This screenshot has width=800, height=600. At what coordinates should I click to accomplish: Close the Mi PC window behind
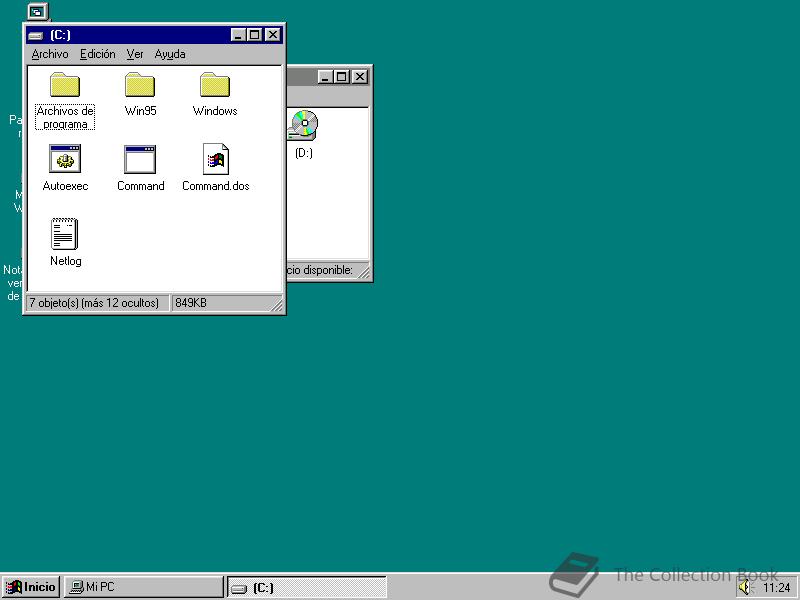[x=360, y=77]
